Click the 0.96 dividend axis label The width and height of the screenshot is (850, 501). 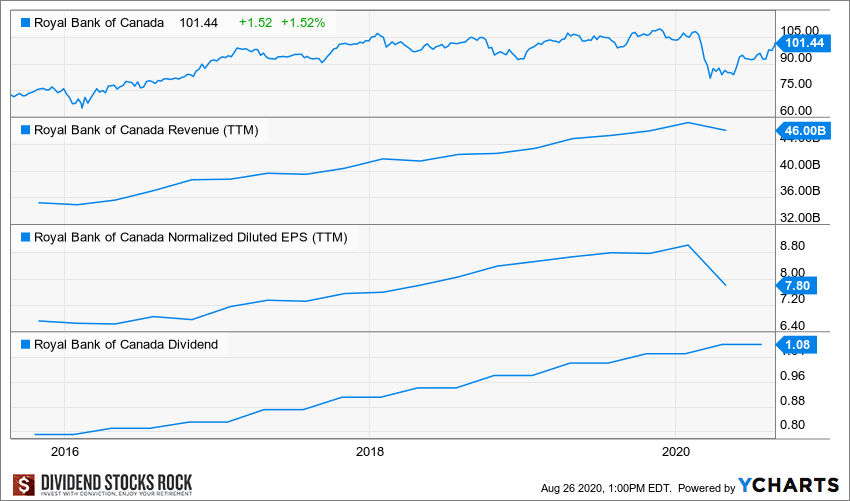[x=793, y=376]
